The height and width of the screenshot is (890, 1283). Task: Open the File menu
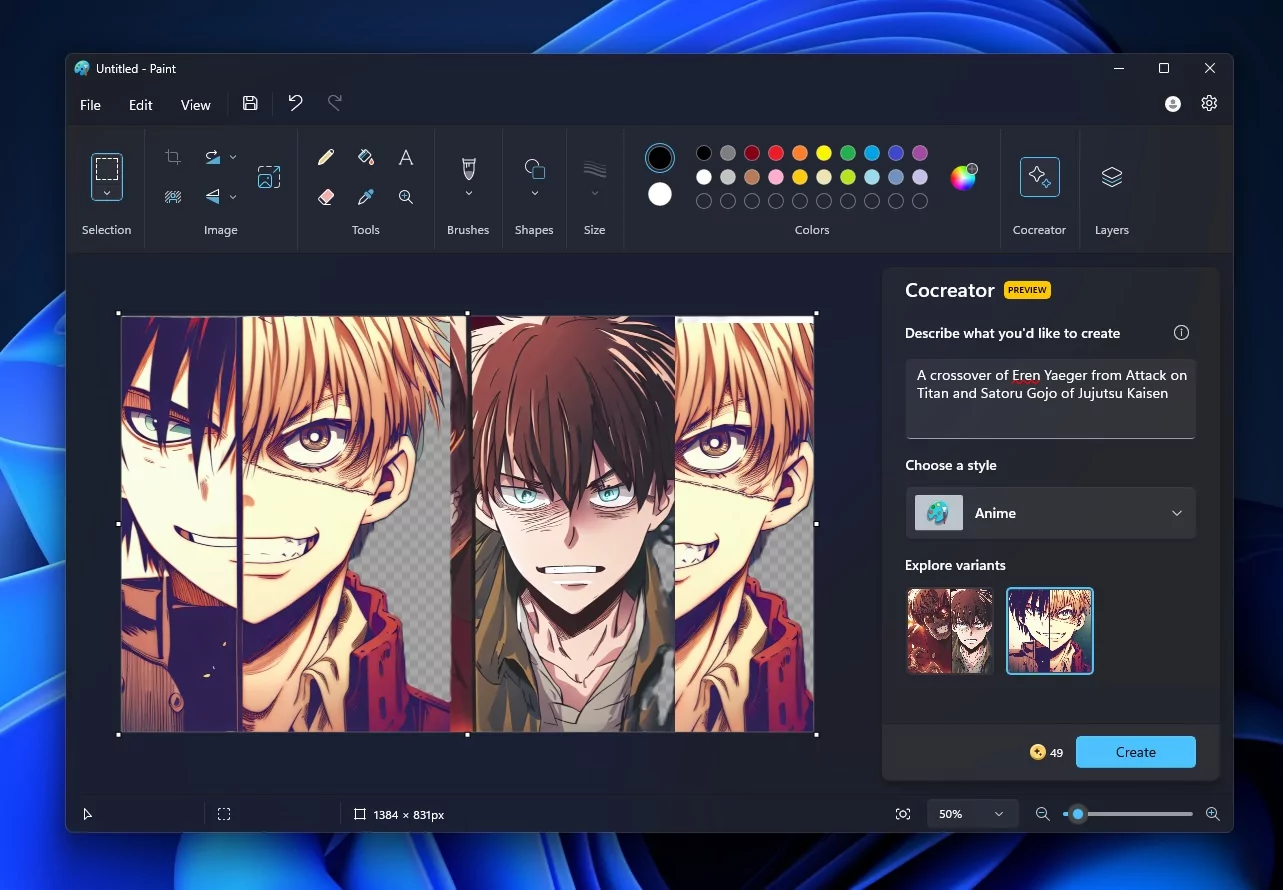(90, 105)
